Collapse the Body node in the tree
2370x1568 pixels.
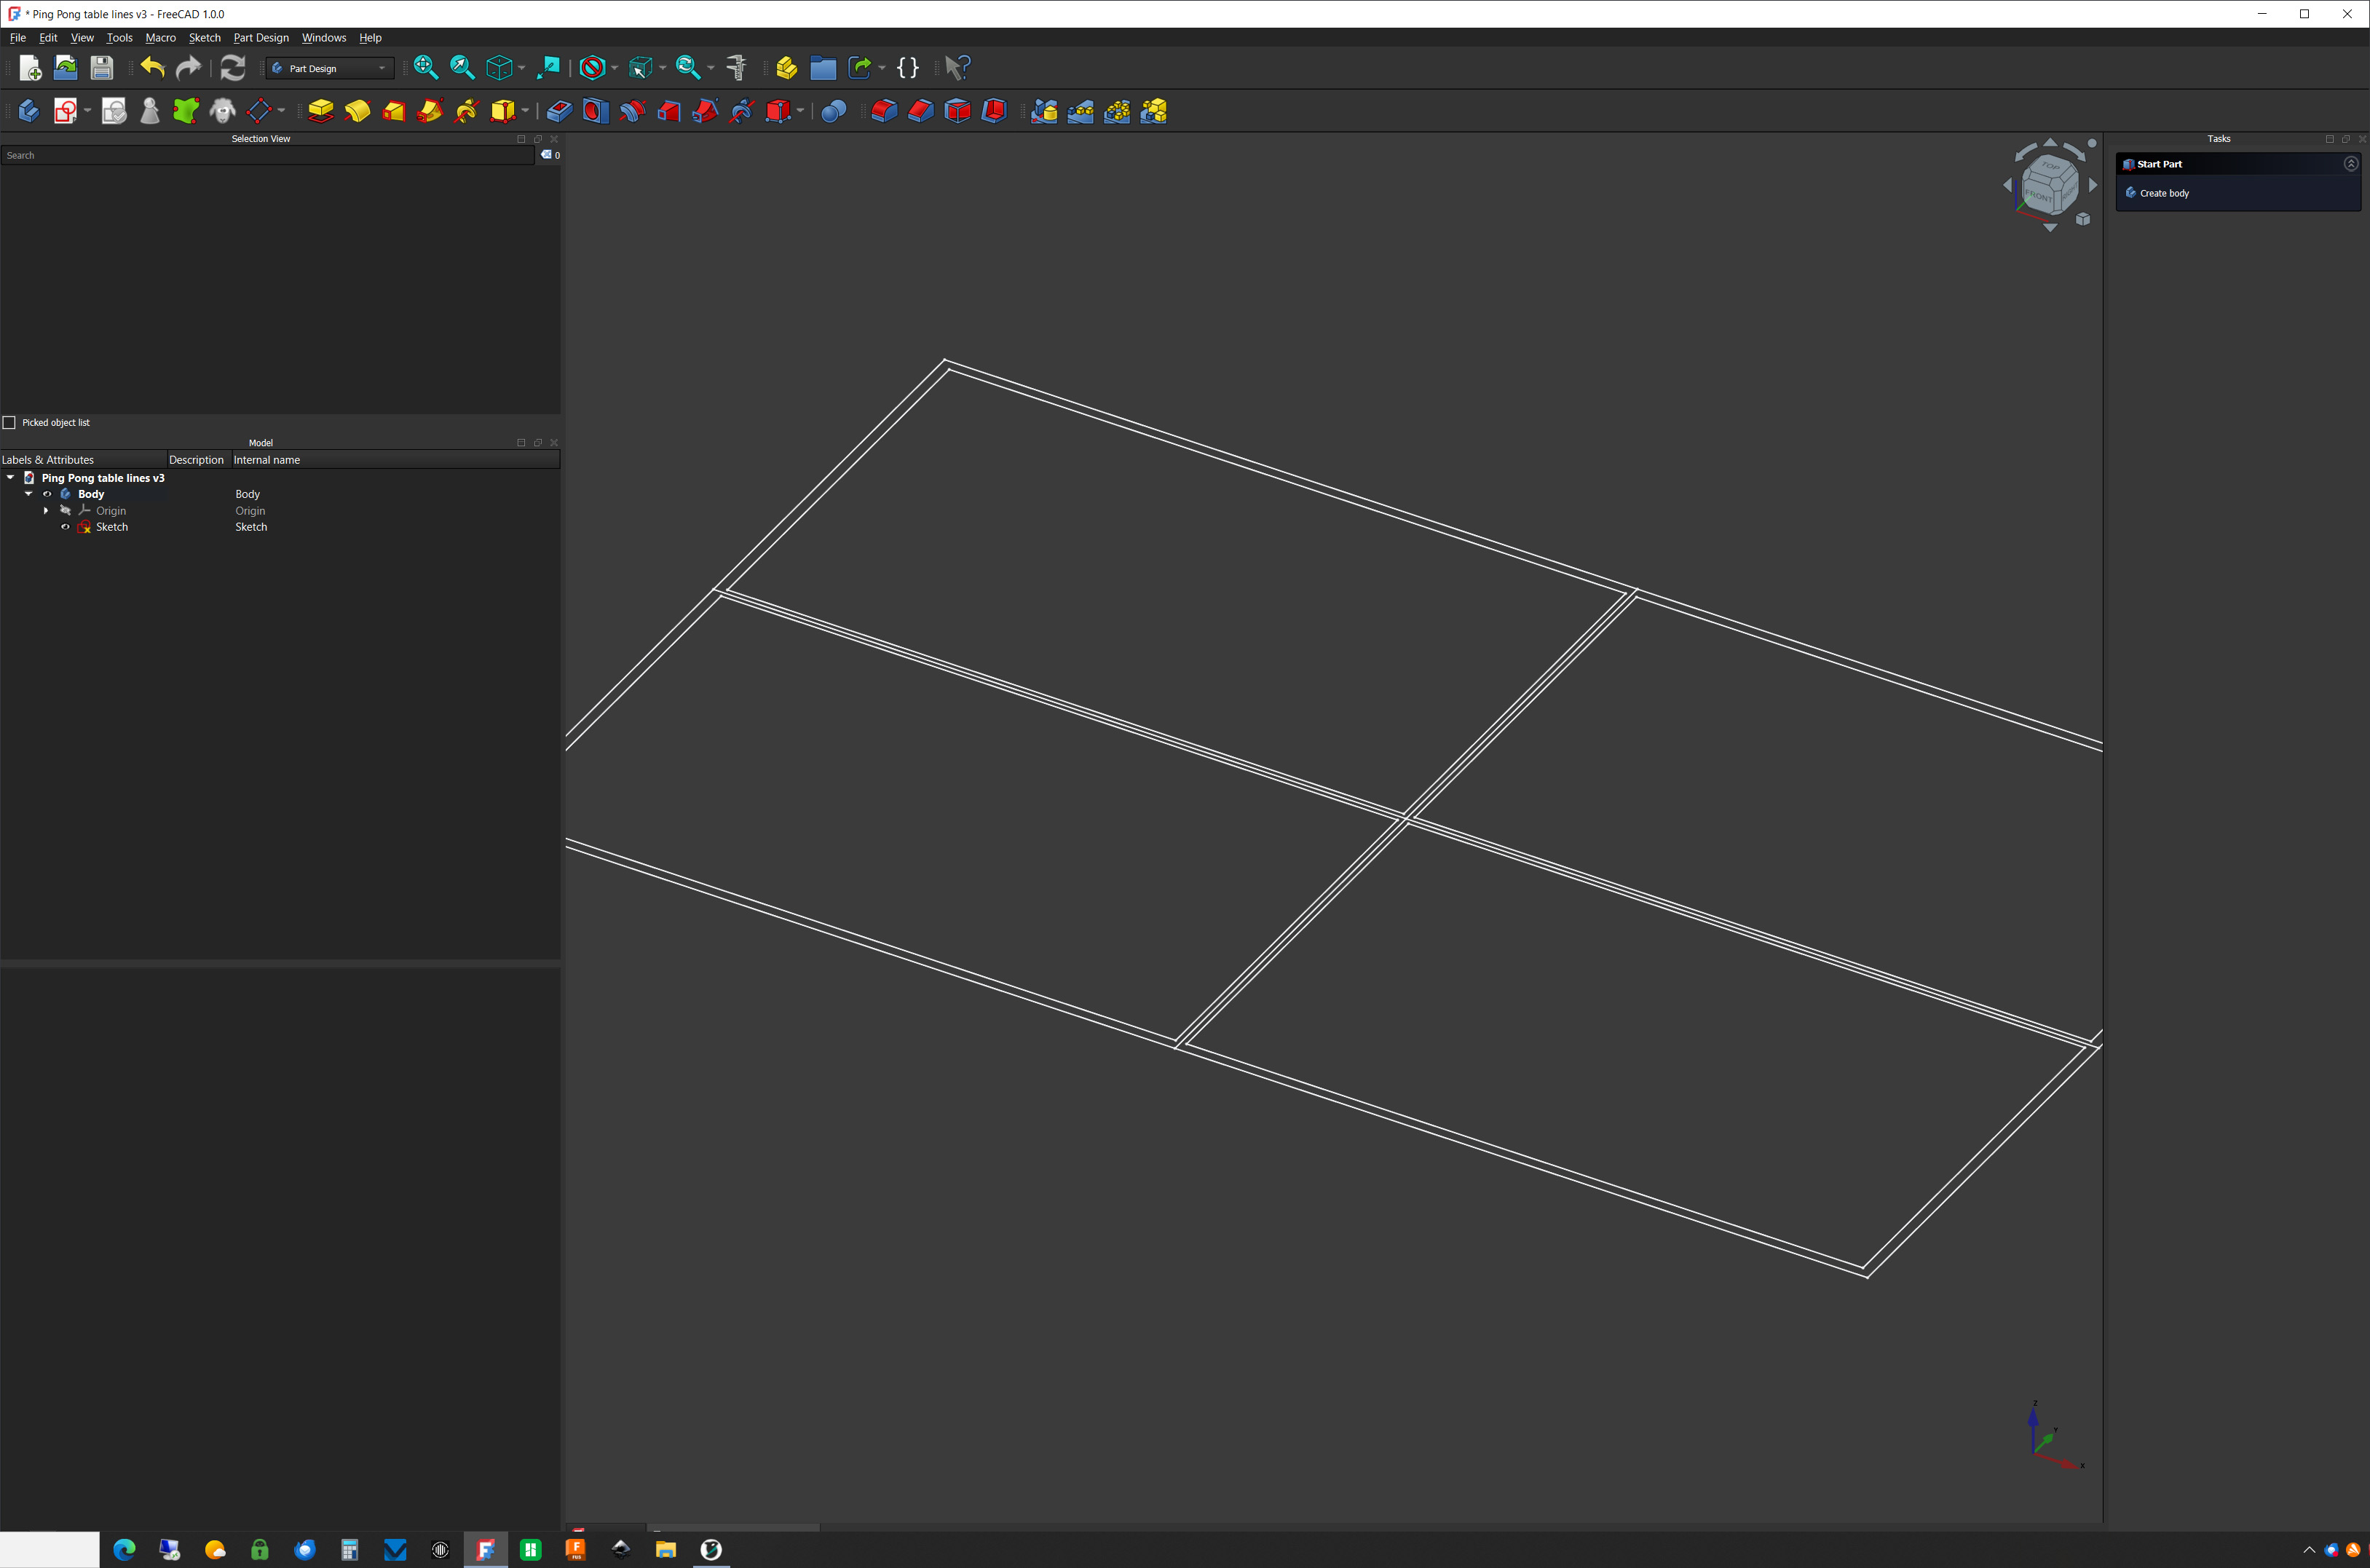(28, 493)
